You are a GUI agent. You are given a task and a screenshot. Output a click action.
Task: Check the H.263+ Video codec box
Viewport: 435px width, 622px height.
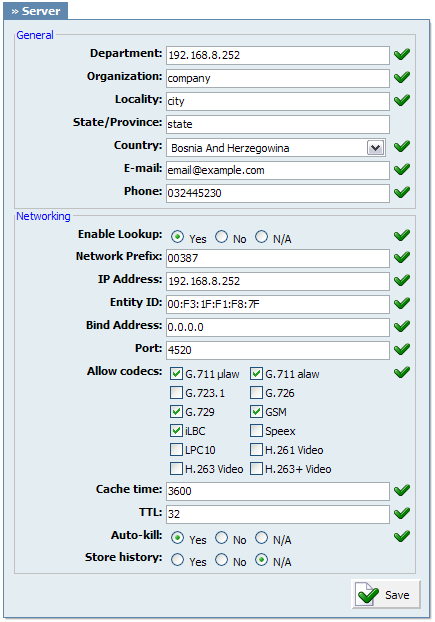pos(256,469)
